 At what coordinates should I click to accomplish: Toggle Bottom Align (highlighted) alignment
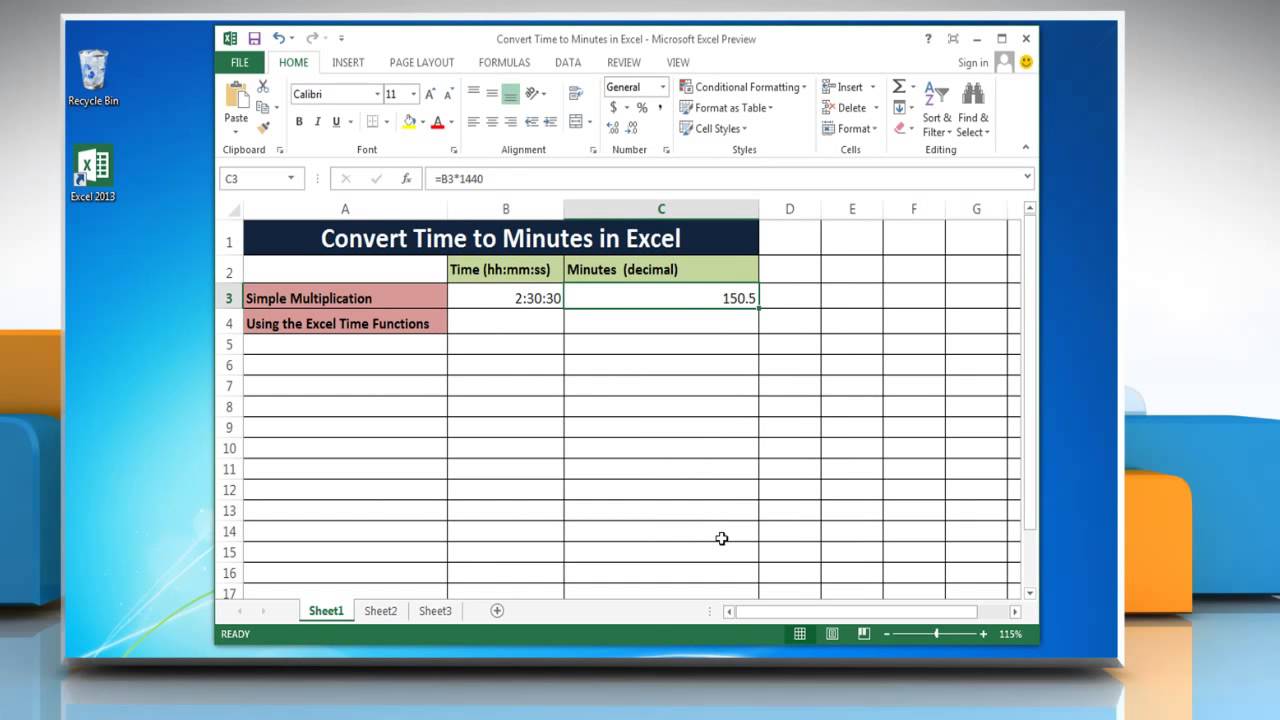[511, 94]
